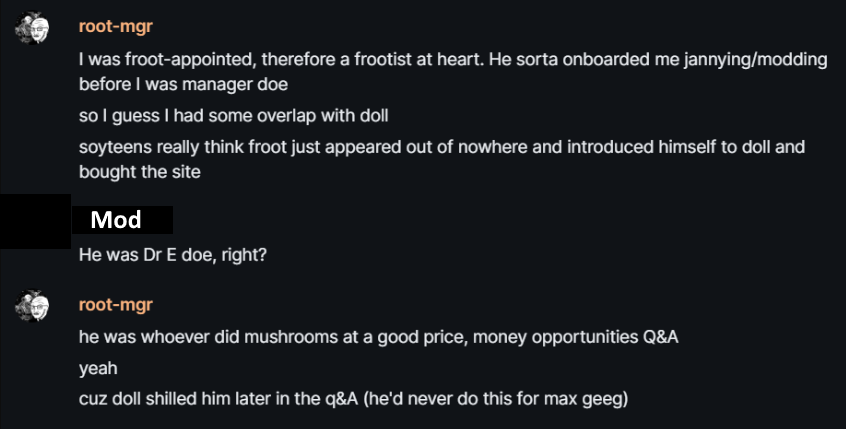Click the bottom root-mgr avatar image
Image resolution: width=846 pixels, height=429 pixels.
tap(33, 305)
